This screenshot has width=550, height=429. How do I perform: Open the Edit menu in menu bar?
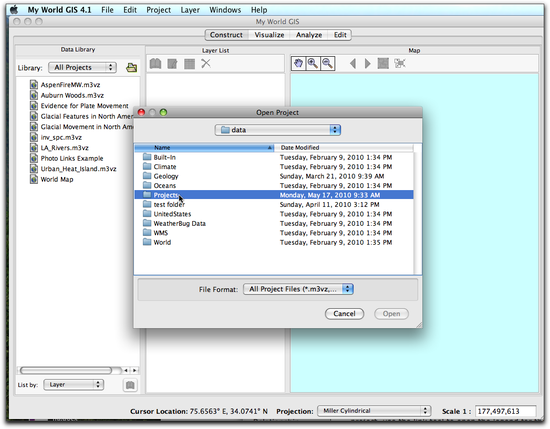coord(130,10)
